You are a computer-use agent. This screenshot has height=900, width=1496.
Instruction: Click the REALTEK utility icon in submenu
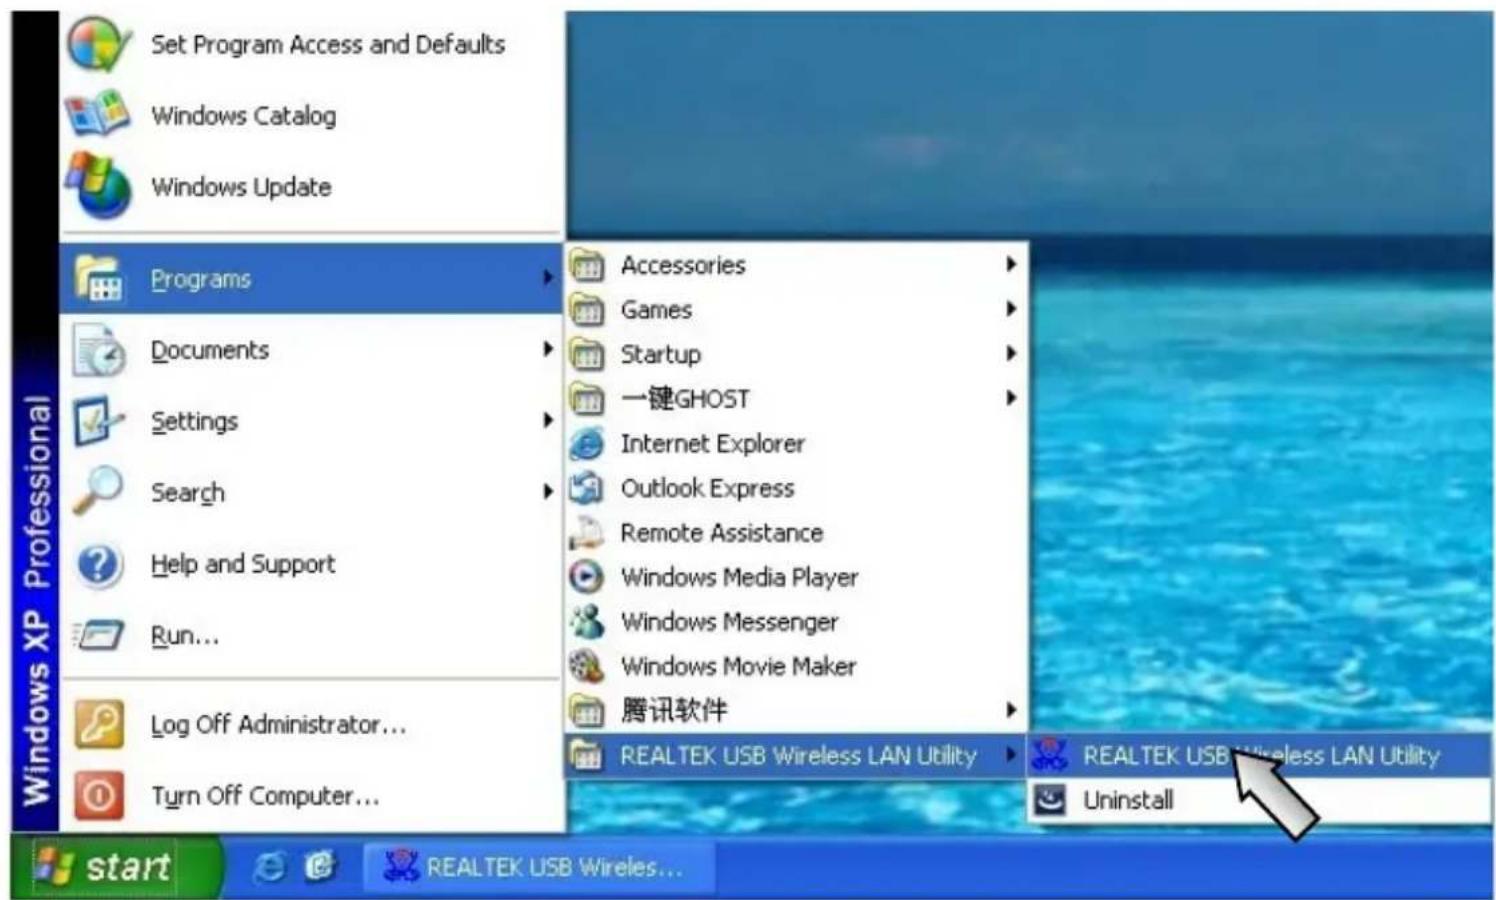(x=1049, y=755)
